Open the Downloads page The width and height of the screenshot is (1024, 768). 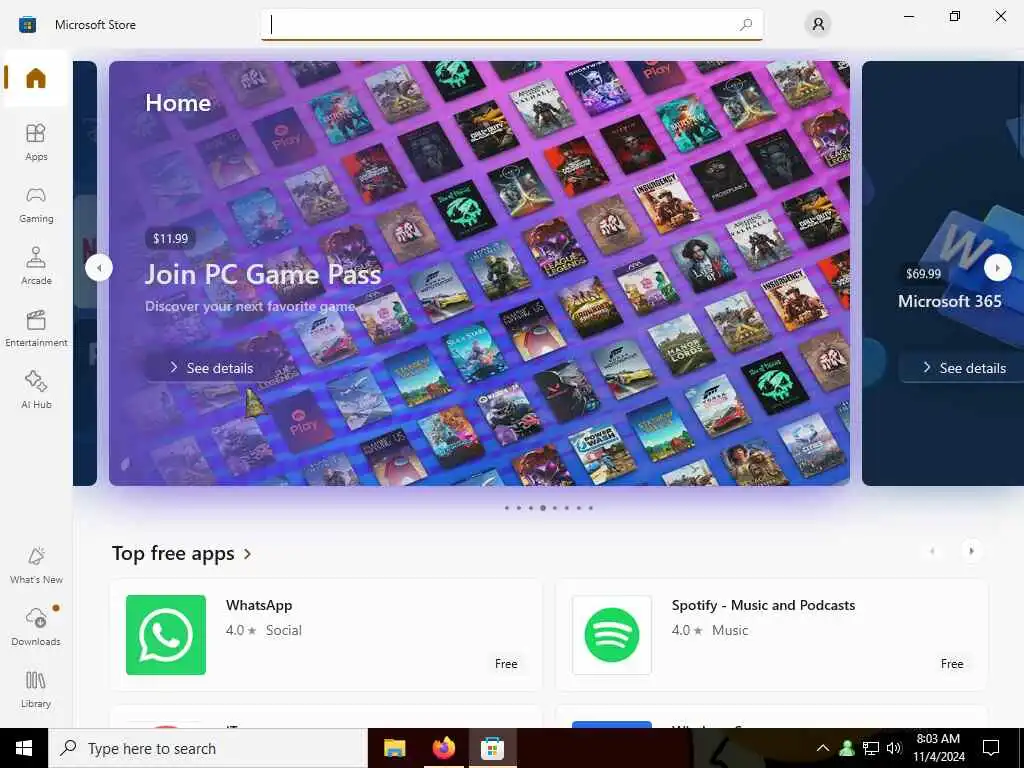[x=36, y=627]
